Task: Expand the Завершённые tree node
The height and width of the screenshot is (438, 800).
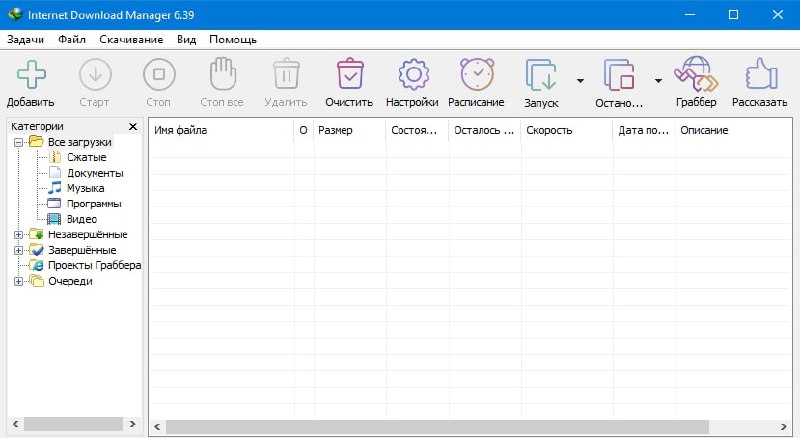Action: tap(18, 251)
